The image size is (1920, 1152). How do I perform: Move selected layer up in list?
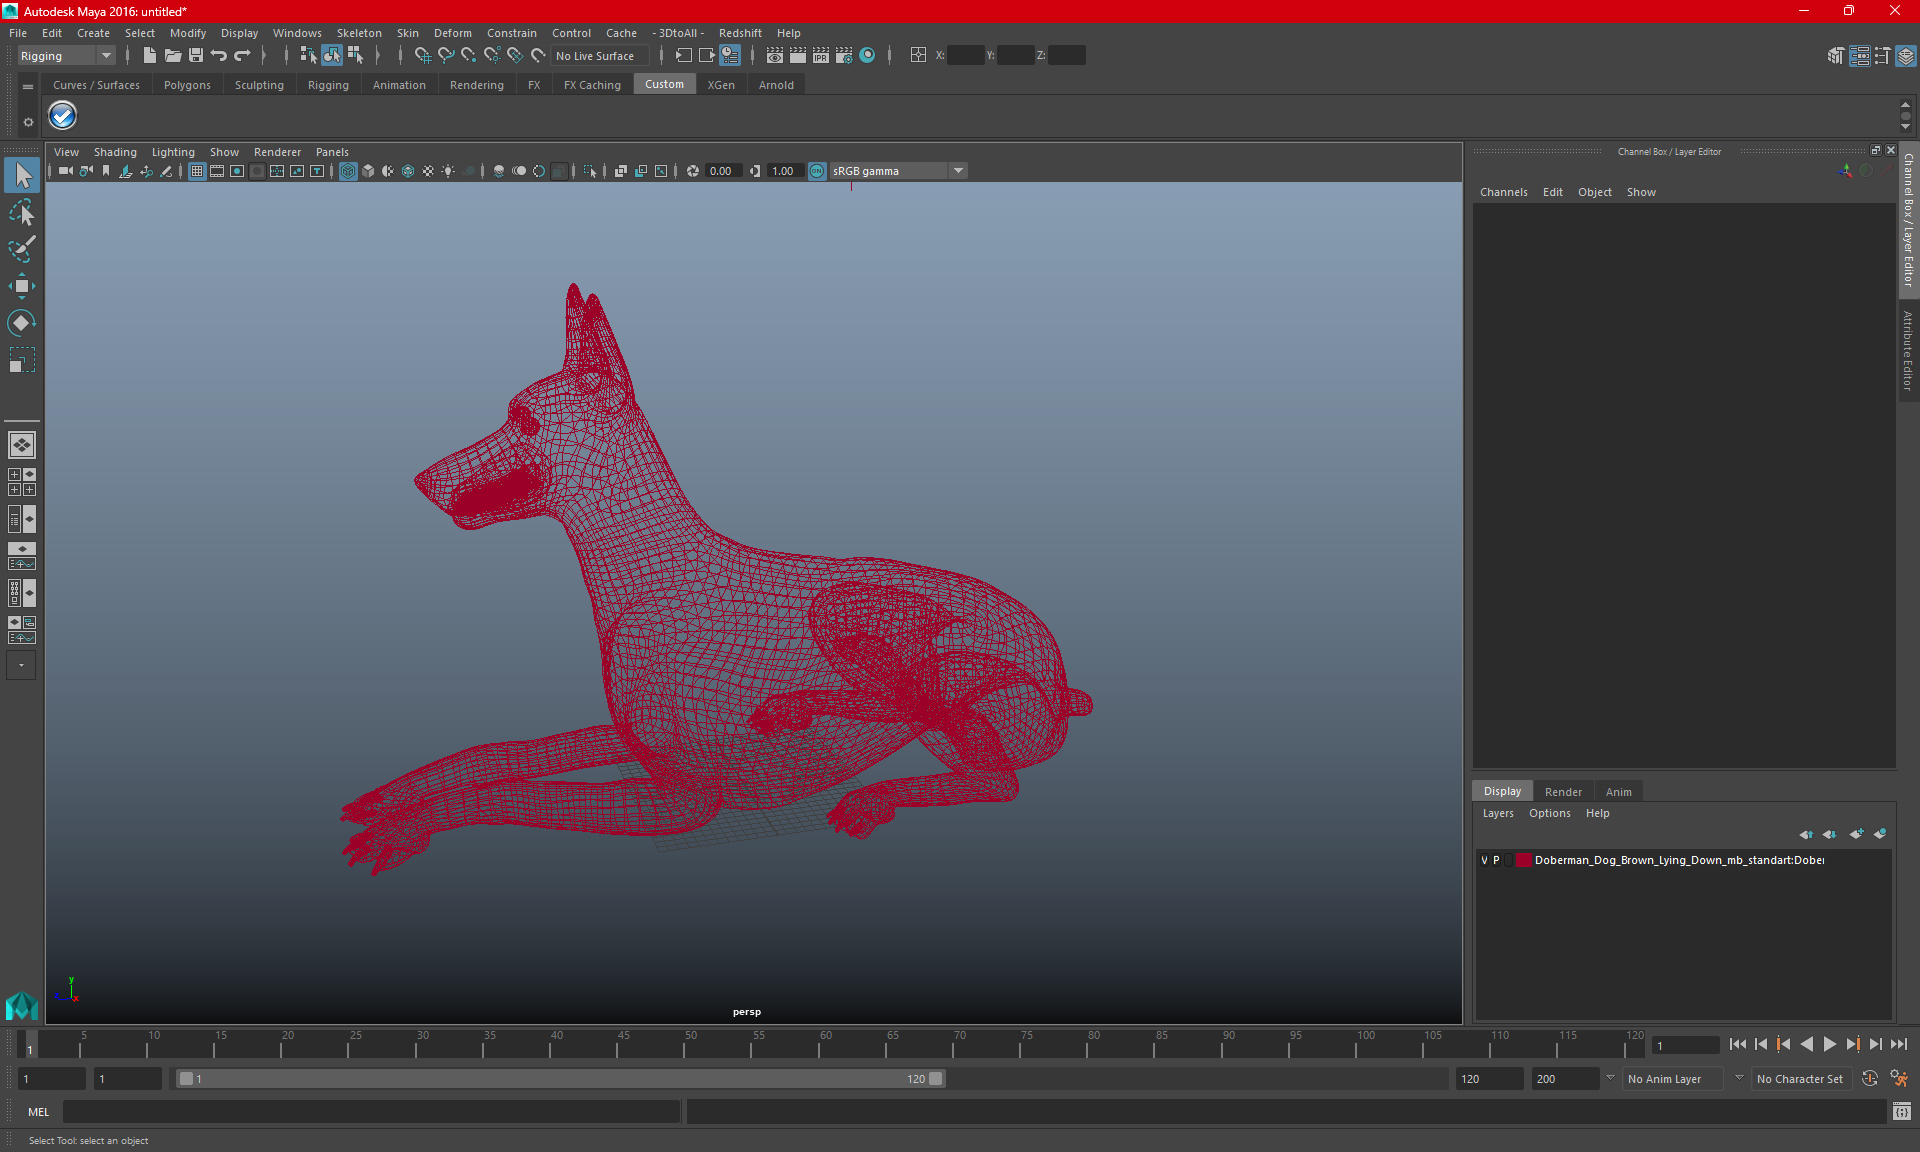pyautogui.click(x=1806, y=834)
